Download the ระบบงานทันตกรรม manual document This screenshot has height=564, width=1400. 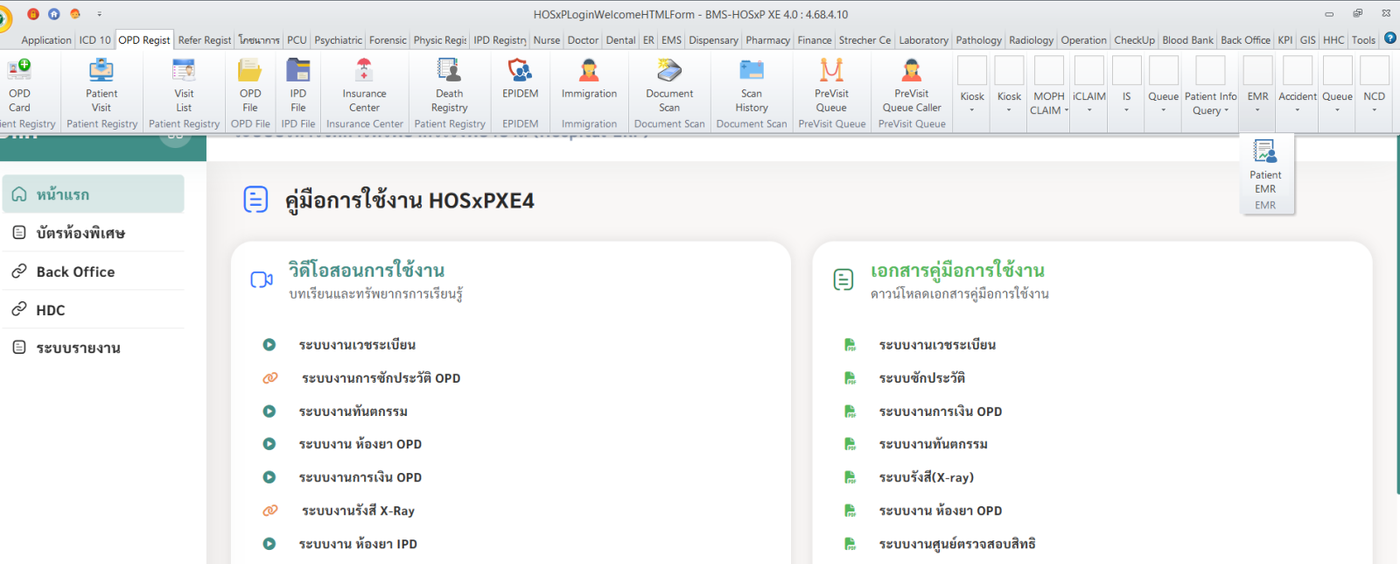[933, 444]
